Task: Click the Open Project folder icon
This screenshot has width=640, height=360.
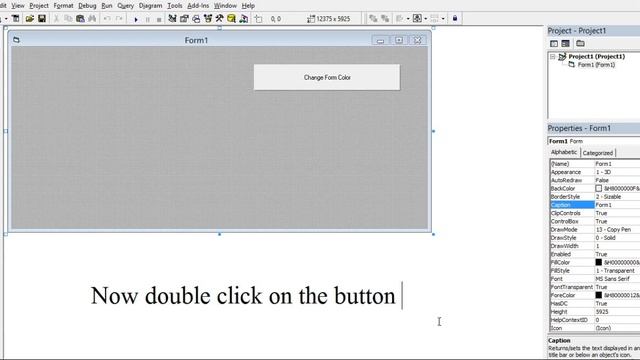Action: click(29, 19)
